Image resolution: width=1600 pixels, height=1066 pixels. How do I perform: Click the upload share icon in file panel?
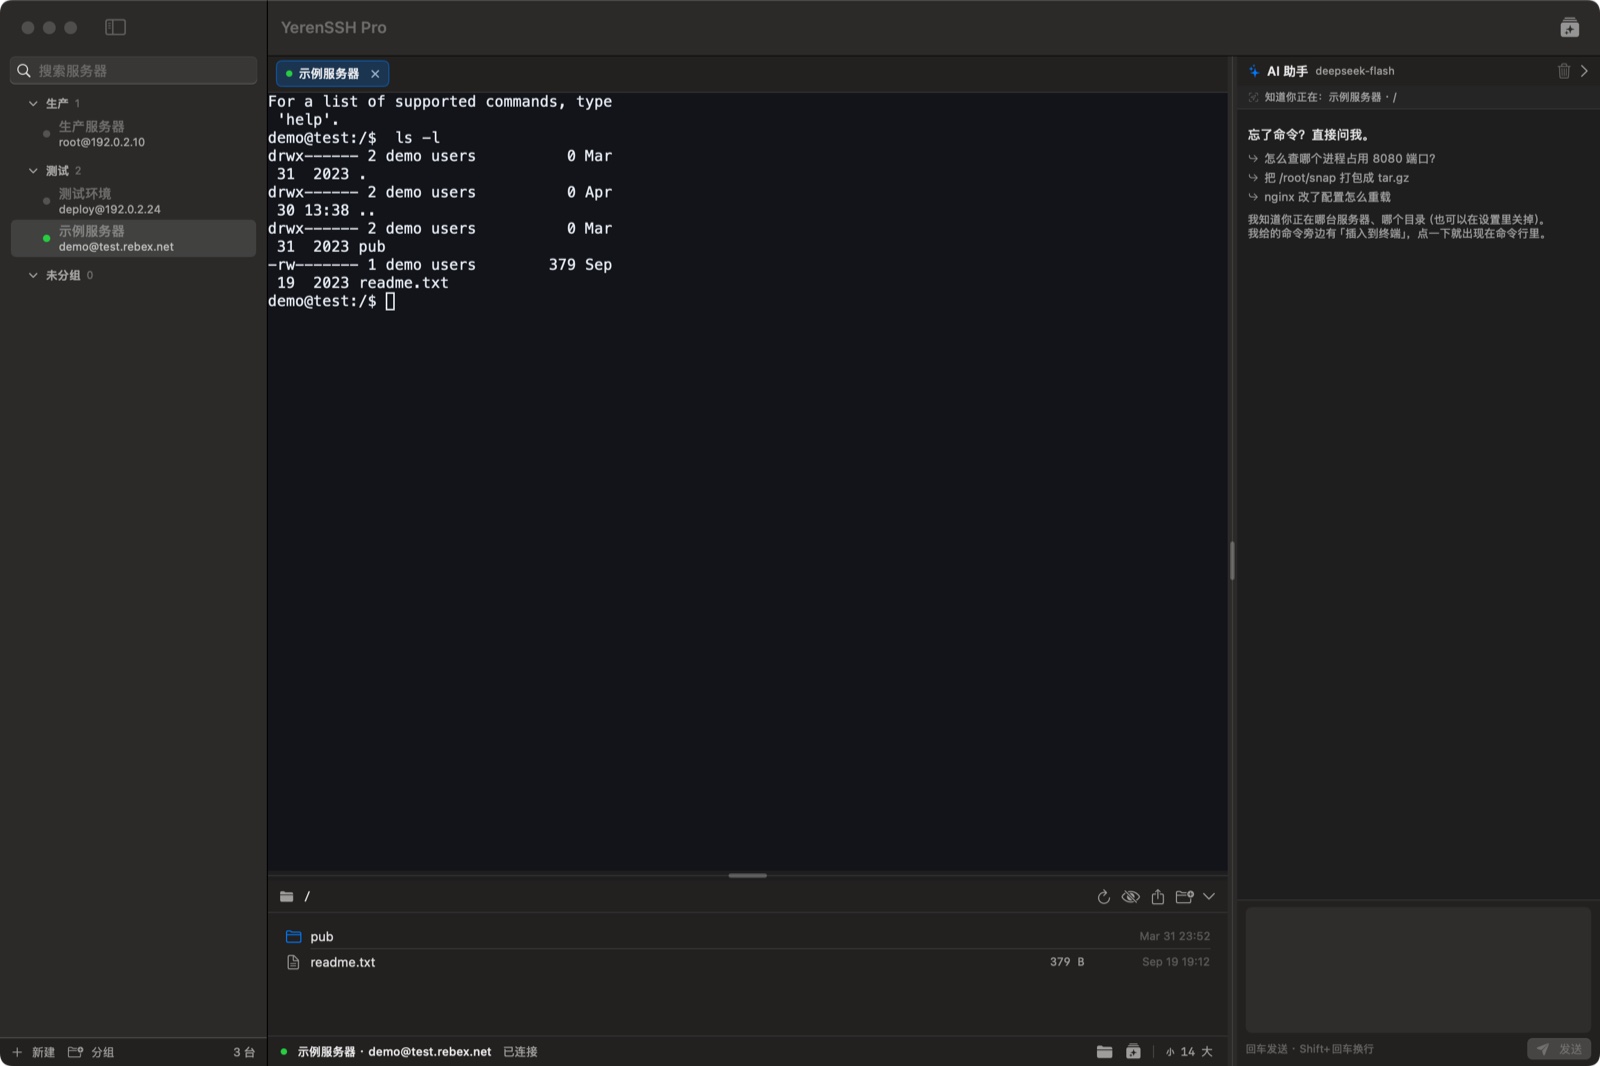[1157, 897]
